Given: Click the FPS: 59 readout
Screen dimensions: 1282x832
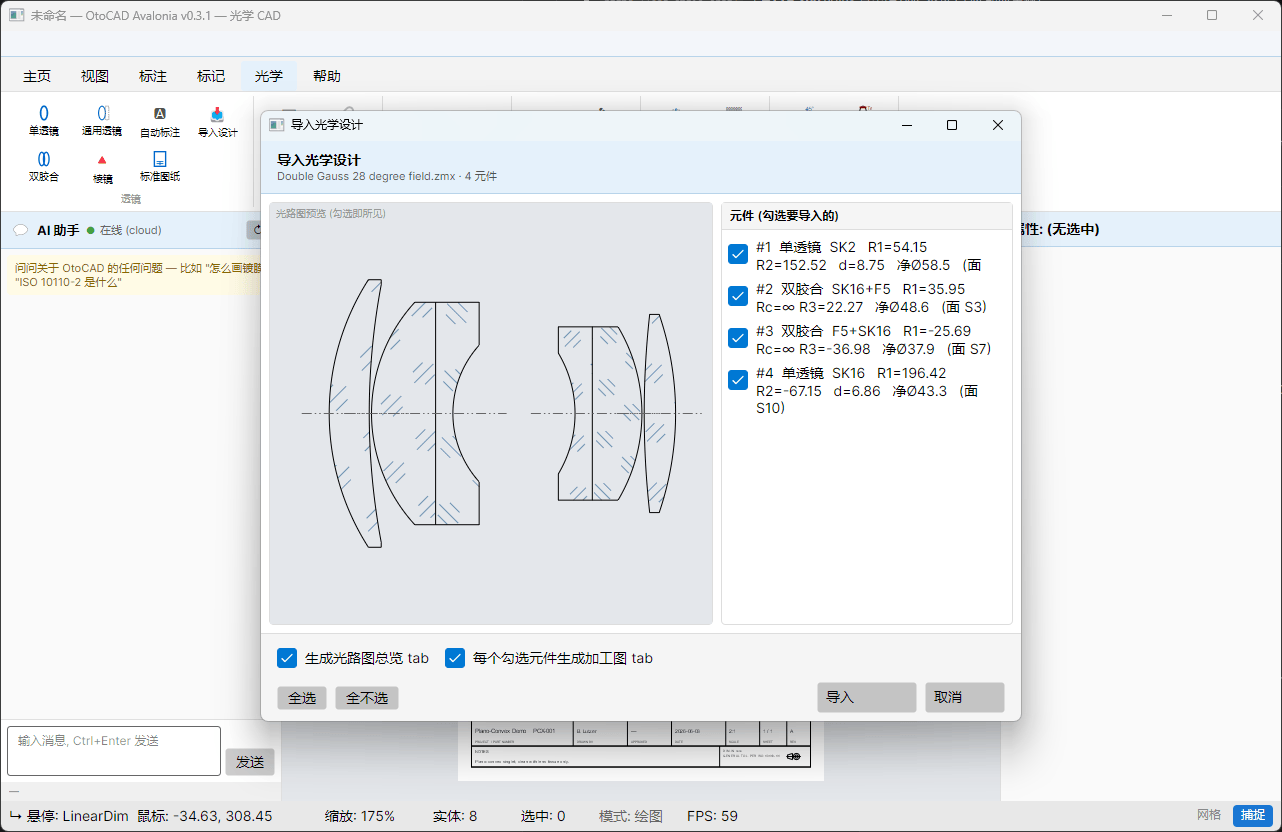Looking at the screenshot, I should point(712,816).
